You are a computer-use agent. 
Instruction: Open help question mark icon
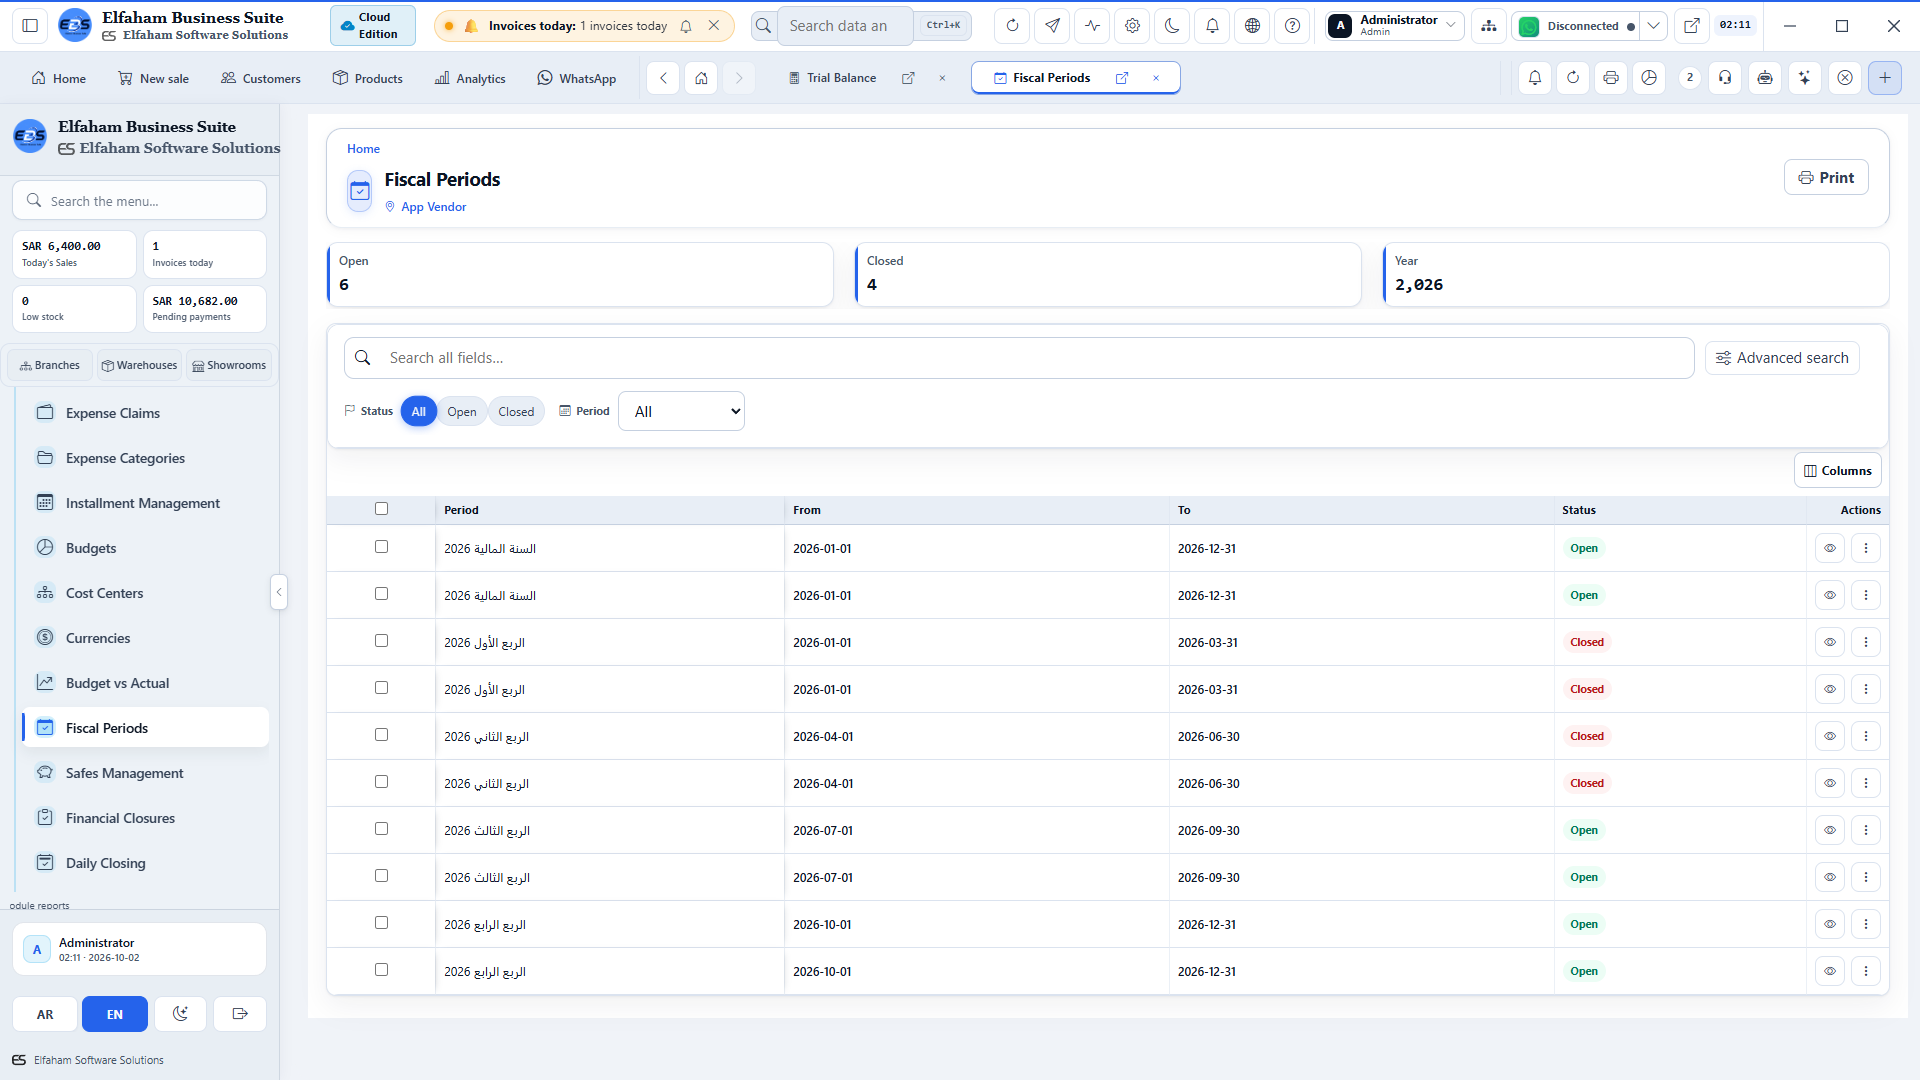(x=1292, y=26)
